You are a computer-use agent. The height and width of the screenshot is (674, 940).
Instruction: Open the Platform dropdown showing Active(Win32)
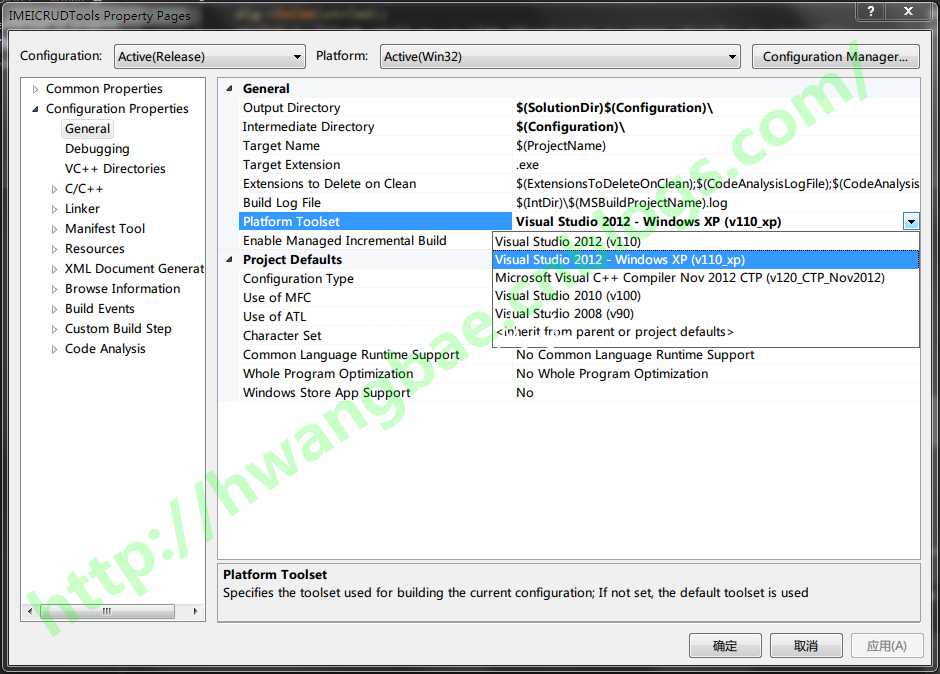point(560,56)
